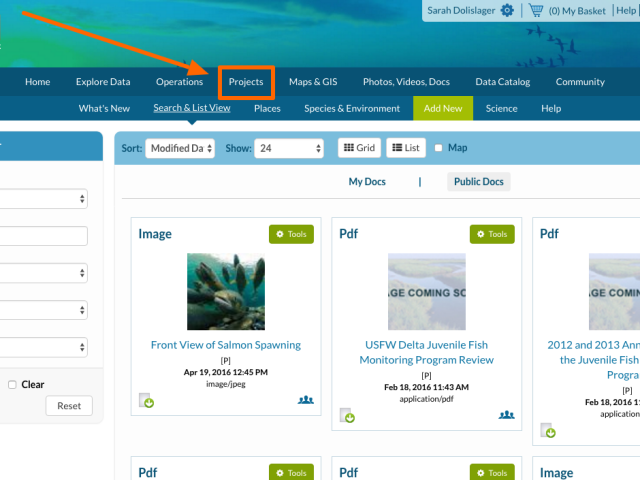The image size is (640, 480).
Task: Open Photos, Videos, Docs menu
Action: pyautogui.click(x=406, y=82)
